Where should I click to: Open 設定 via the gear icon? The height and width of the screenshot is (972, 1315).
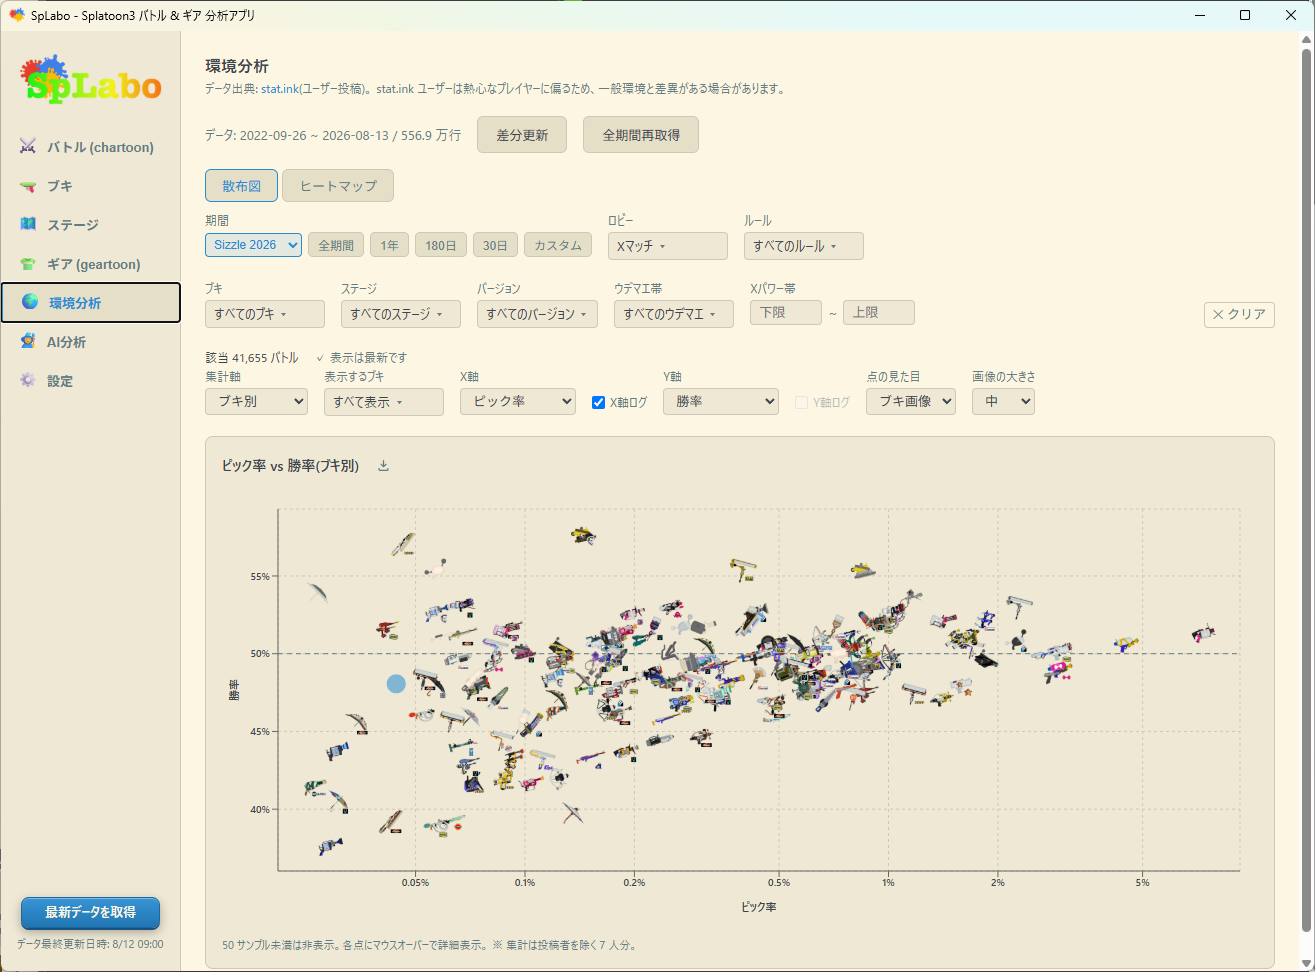click(28, 381)
